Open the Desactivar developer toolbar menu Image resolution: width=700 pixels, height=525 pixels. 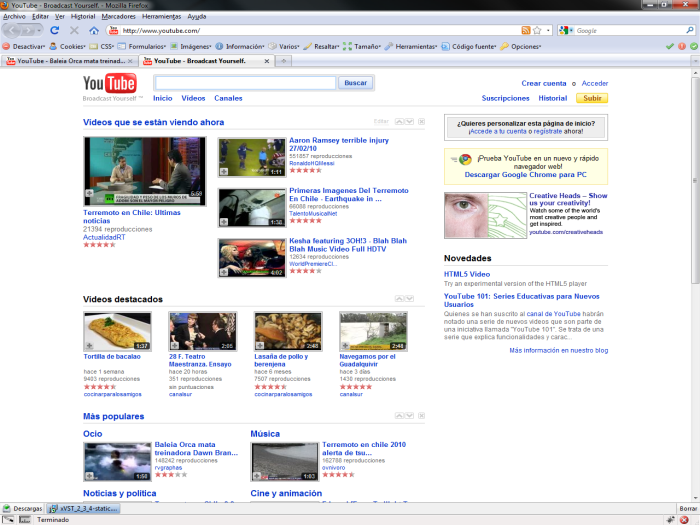point(24,46)
